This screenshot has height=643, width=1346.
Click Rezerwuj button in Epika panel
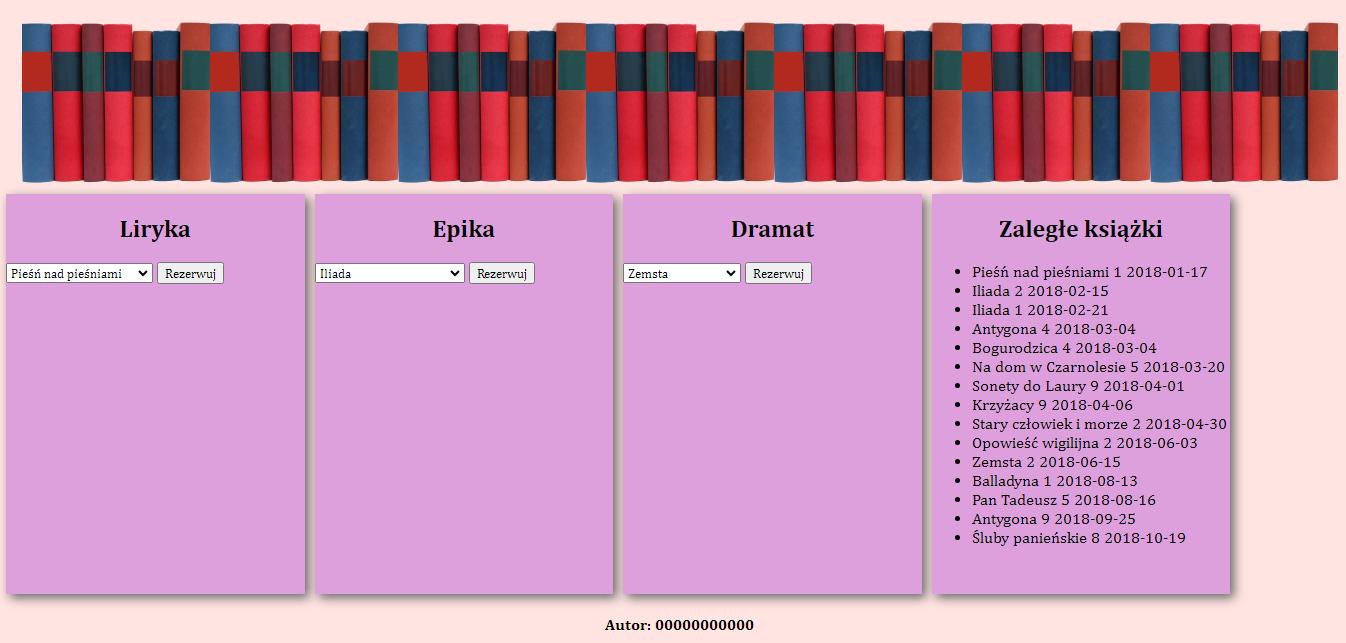[501, 273]
